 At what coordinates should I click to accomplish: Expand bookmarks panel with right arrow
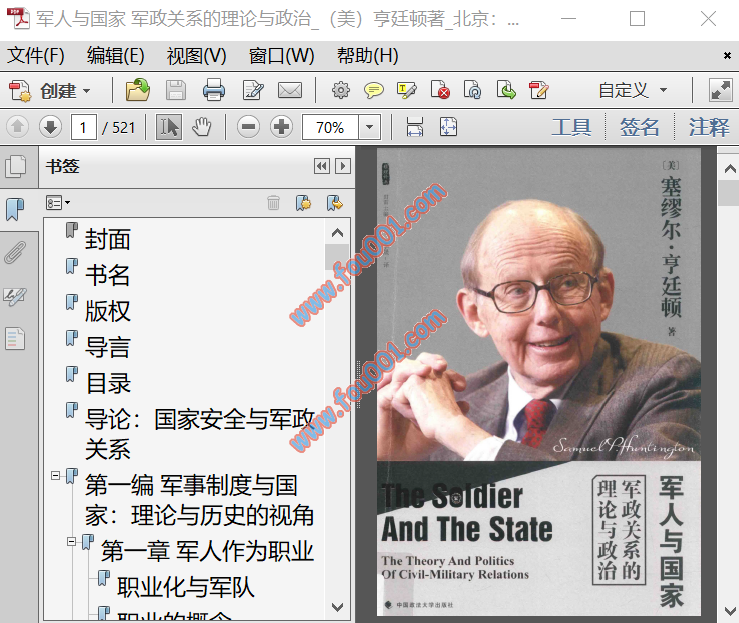click(x=343, y=166)
